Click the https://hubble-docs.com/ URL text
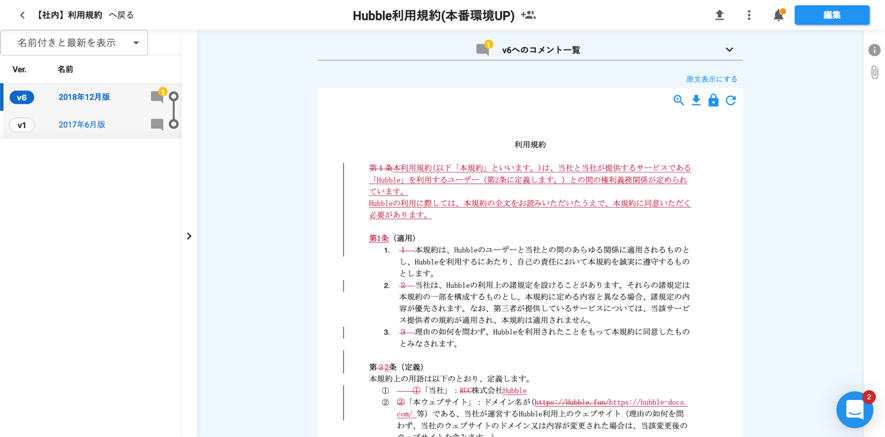The image size is (885, 437). [x=648, y=403]
